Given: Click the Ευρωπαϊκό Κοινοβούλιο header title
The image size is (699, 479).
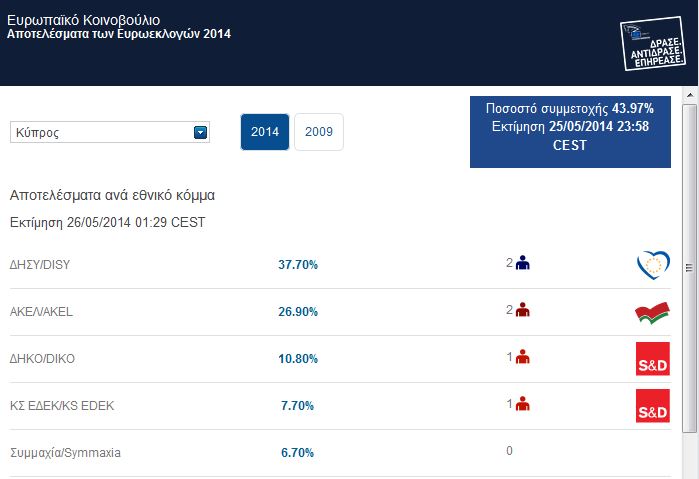Looking at the screenshot, I should point(82,20).
